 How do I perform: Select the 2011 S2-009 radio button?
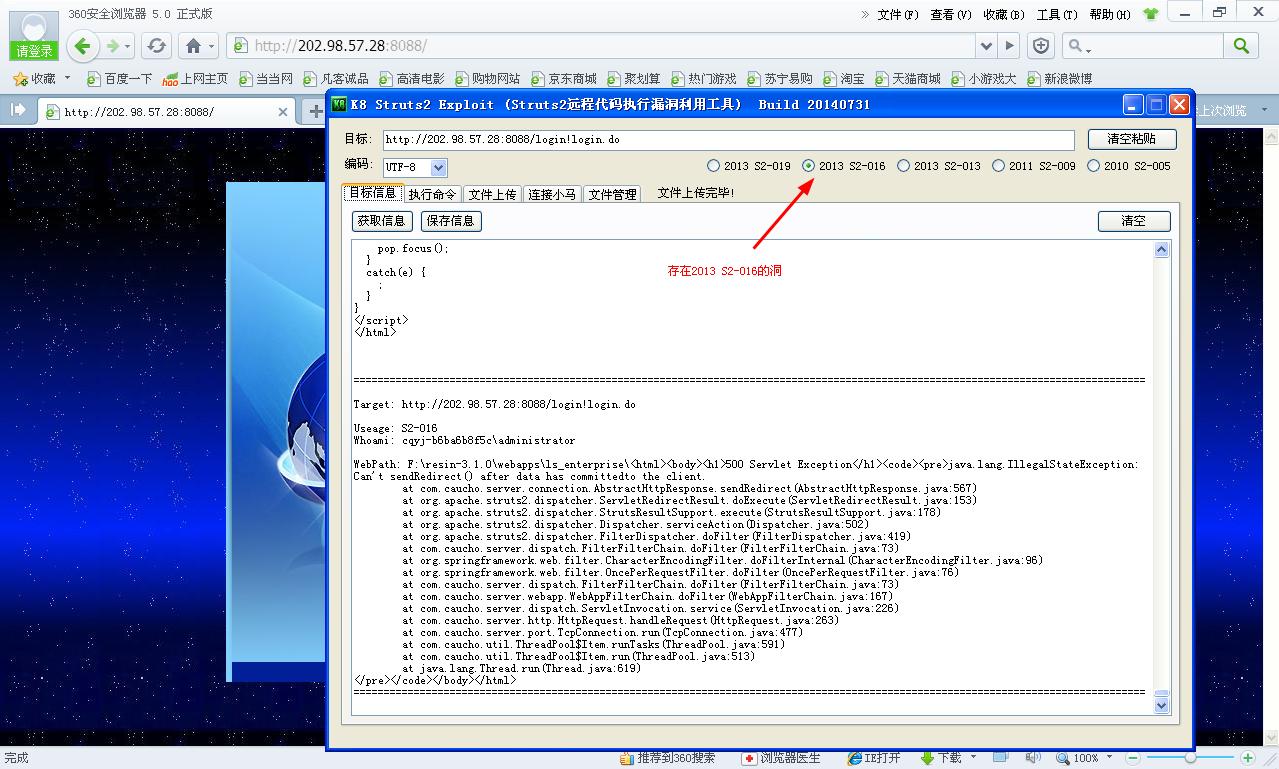point(998,166)
